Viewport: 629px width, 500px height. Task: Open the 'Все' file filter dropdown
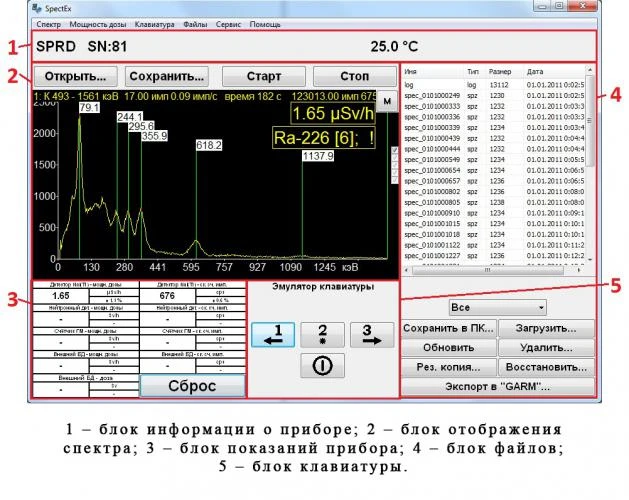click(x=497, y=308)
